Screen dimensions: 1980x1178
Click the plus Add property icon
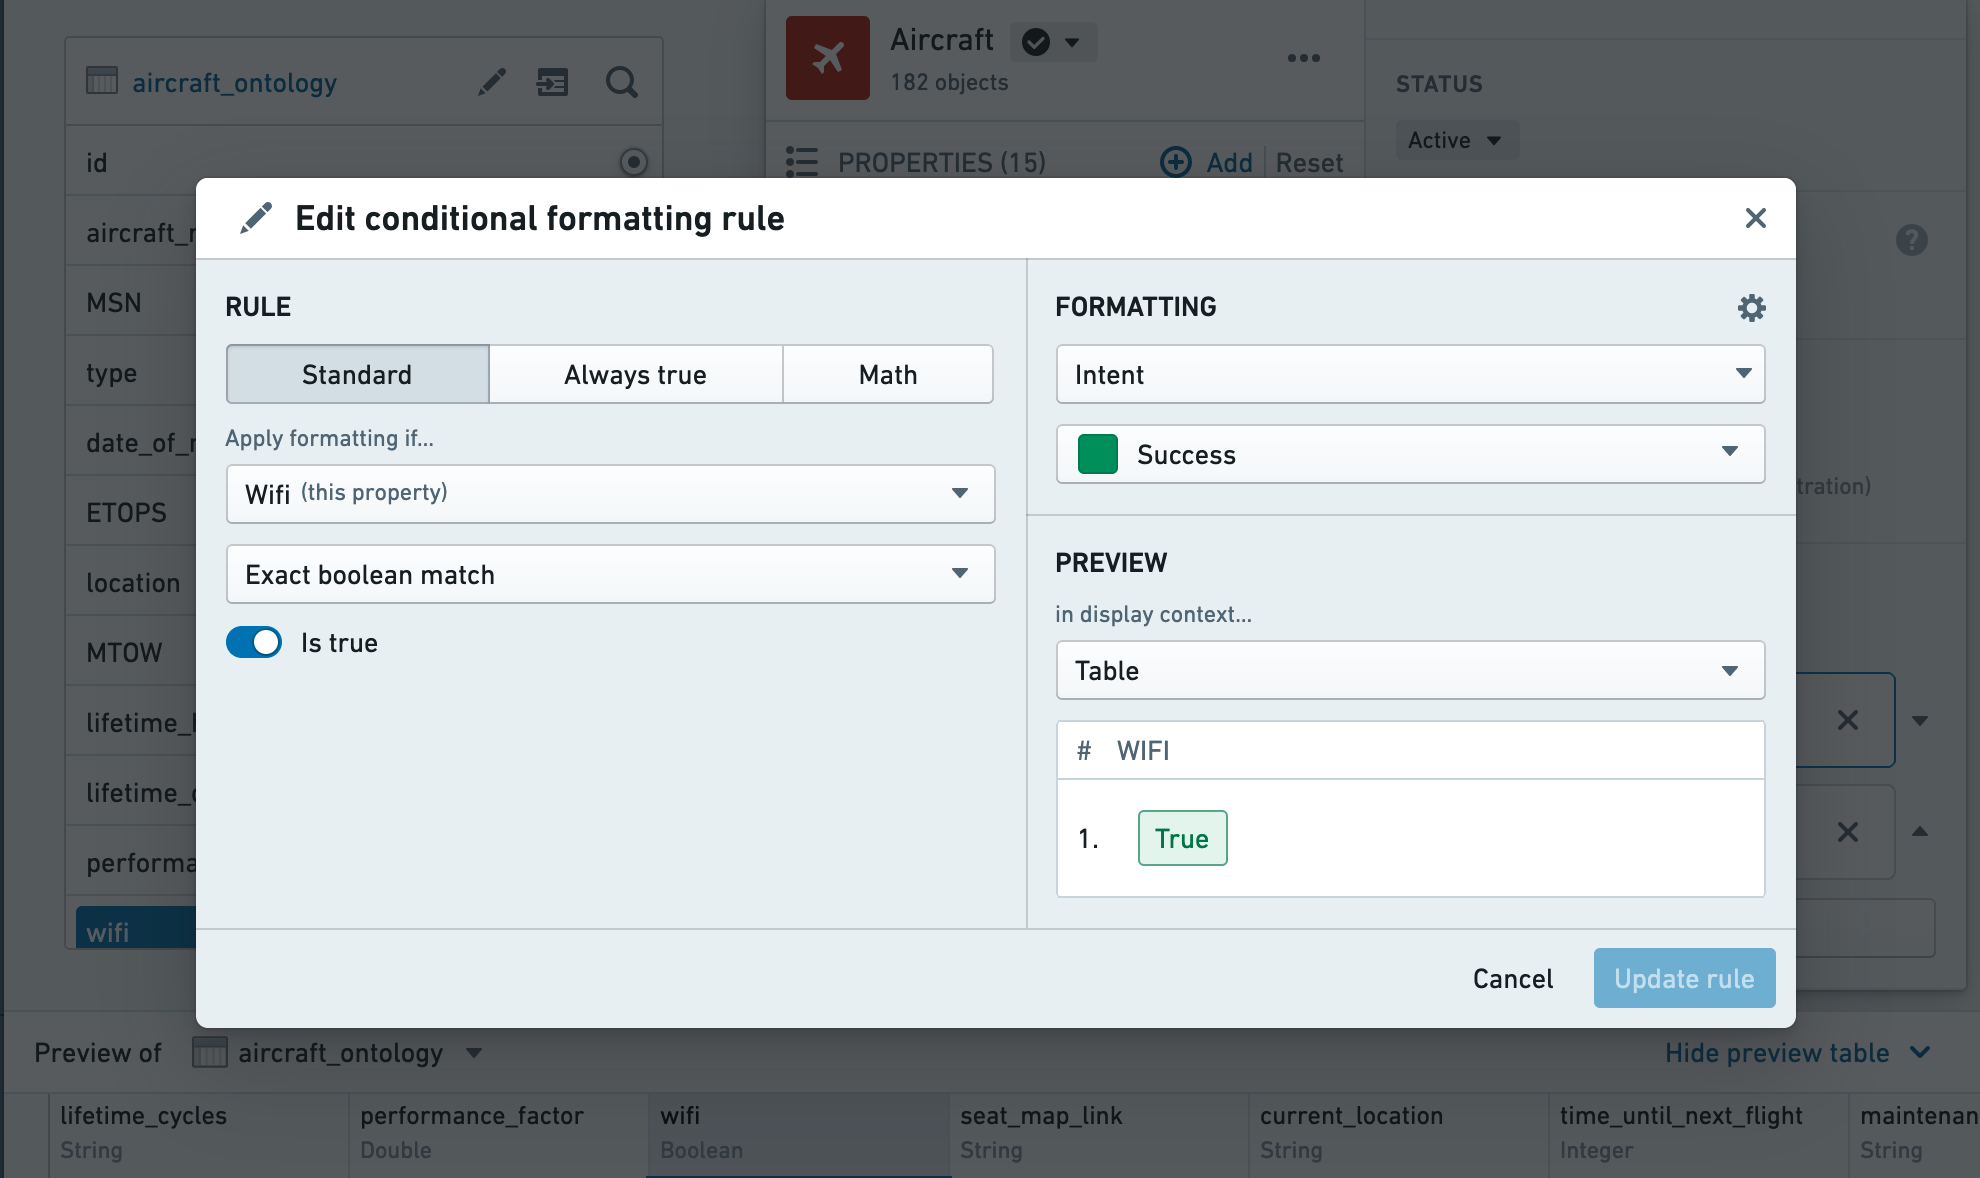[x=1176, y=162]
